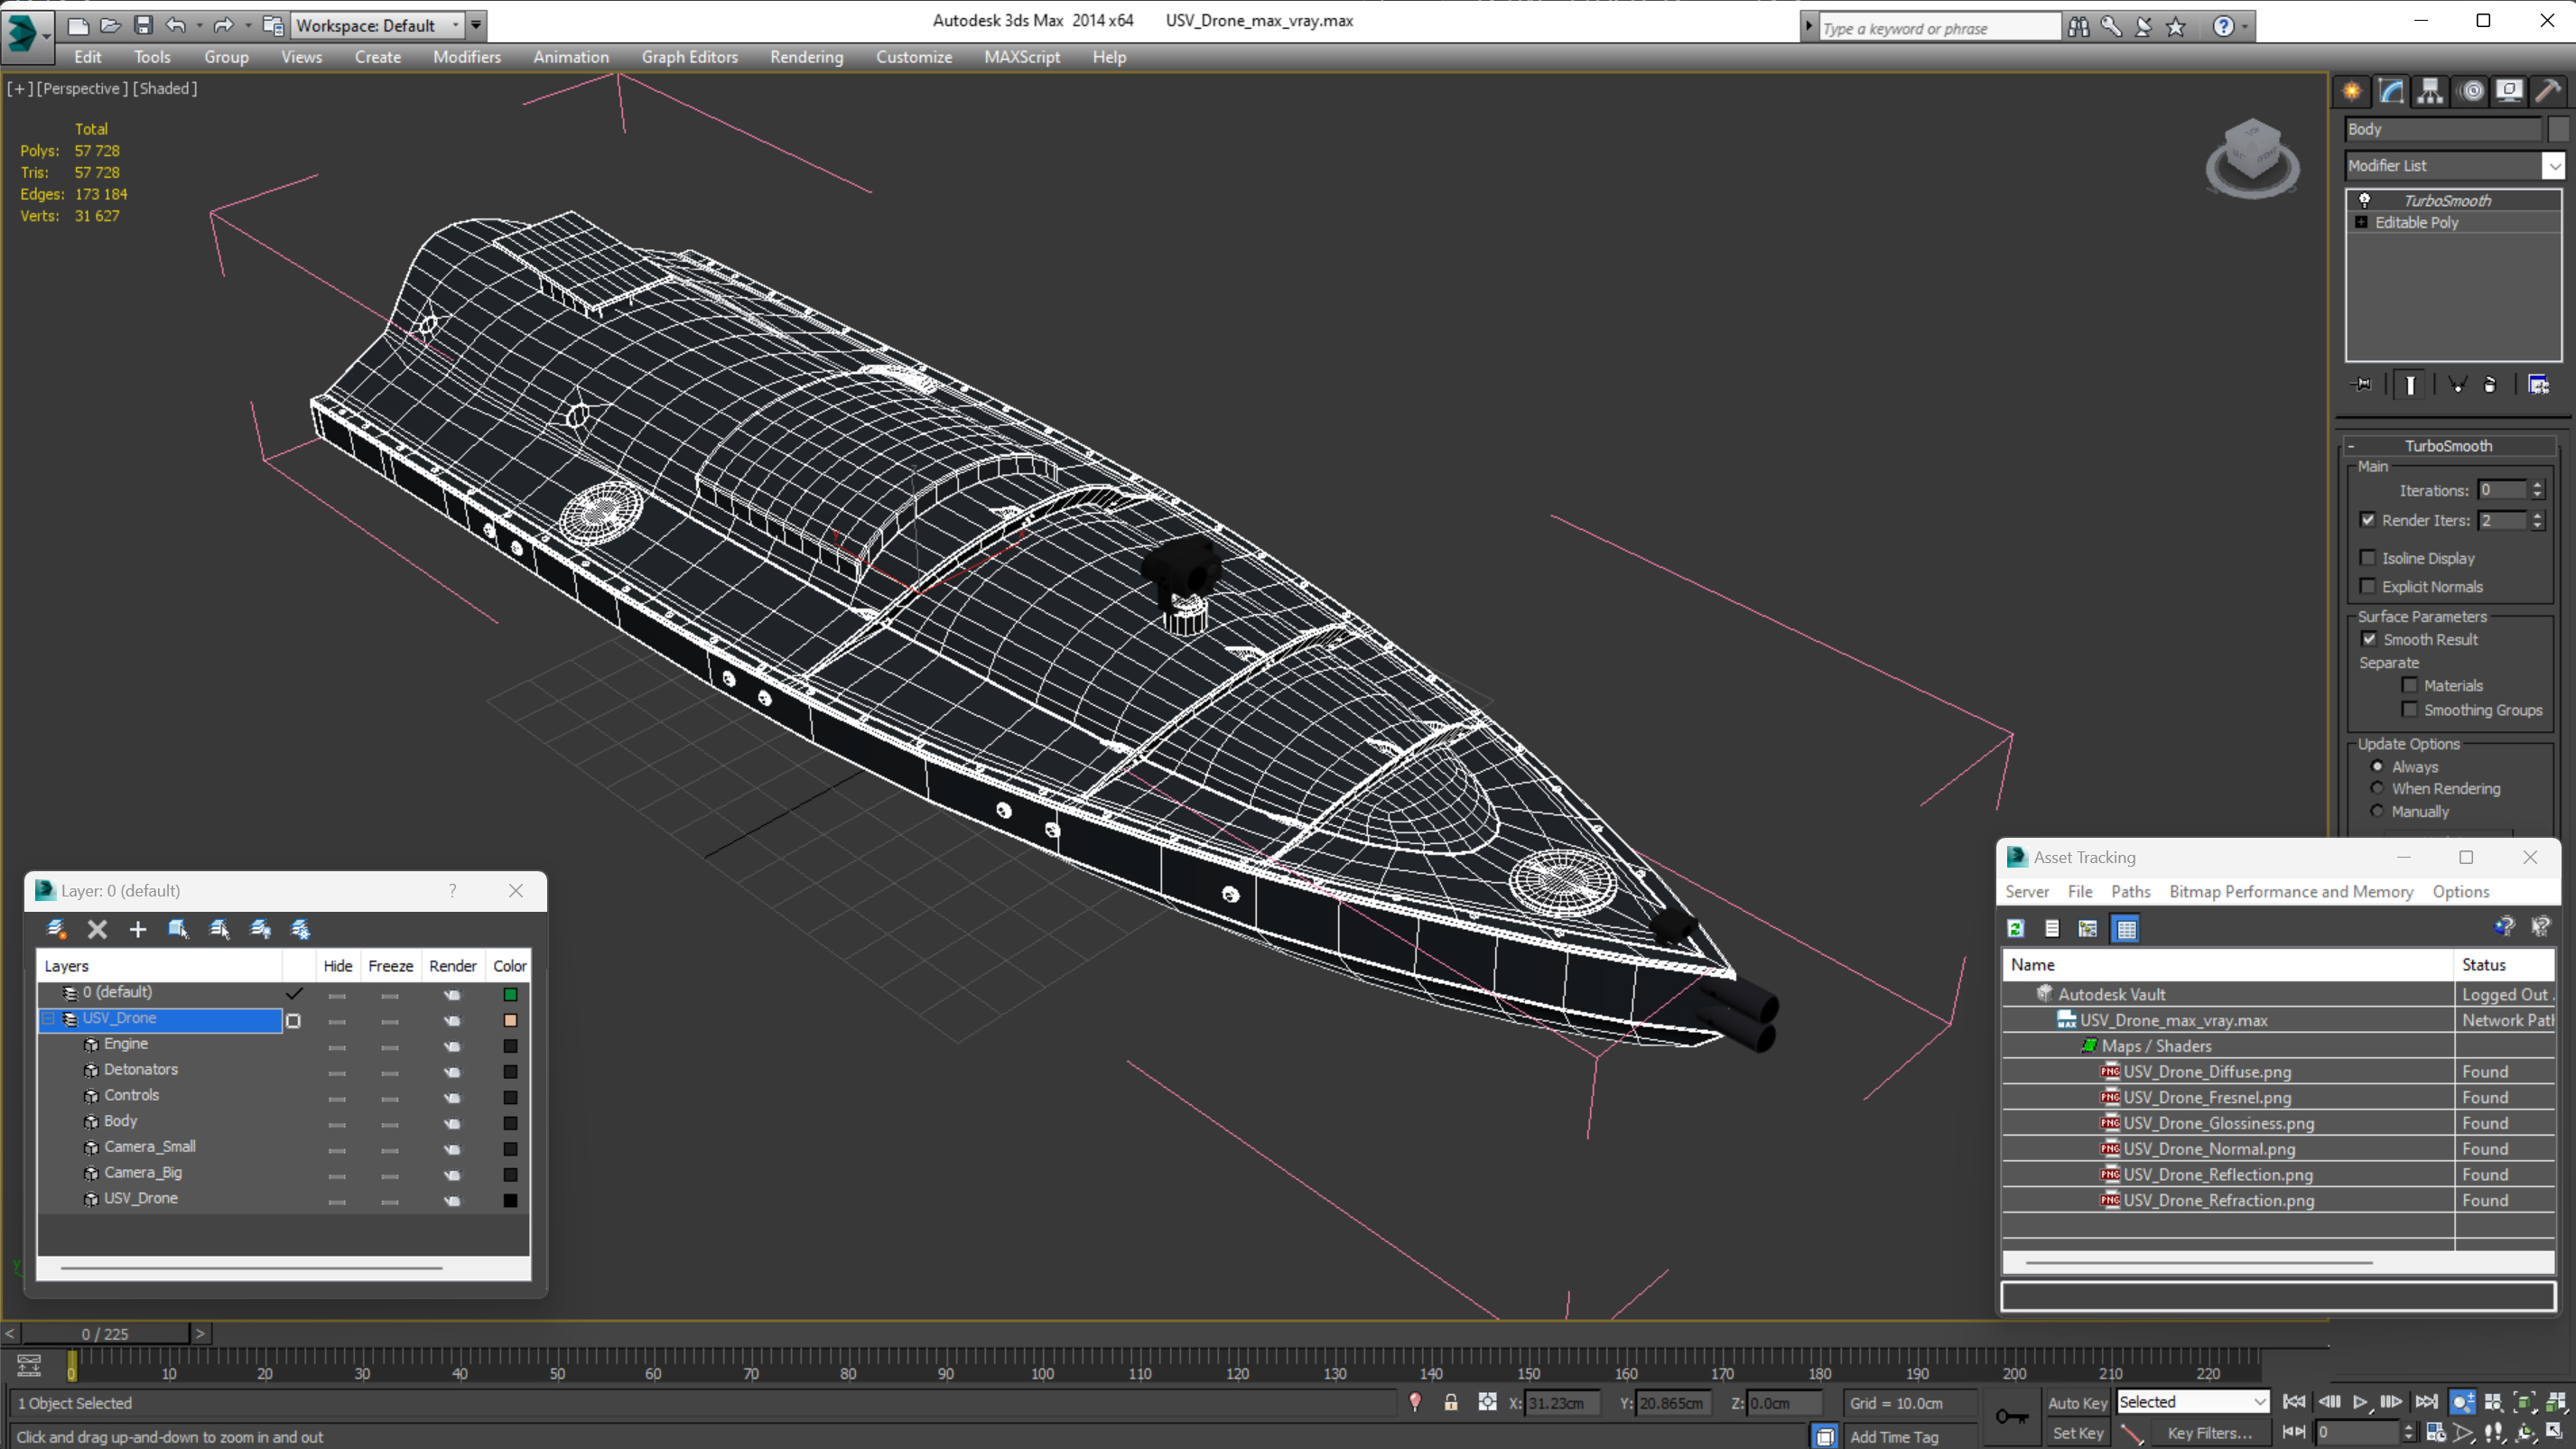
Task: Open the Help icon dropdown arrow
Action: click(2245, 27)
